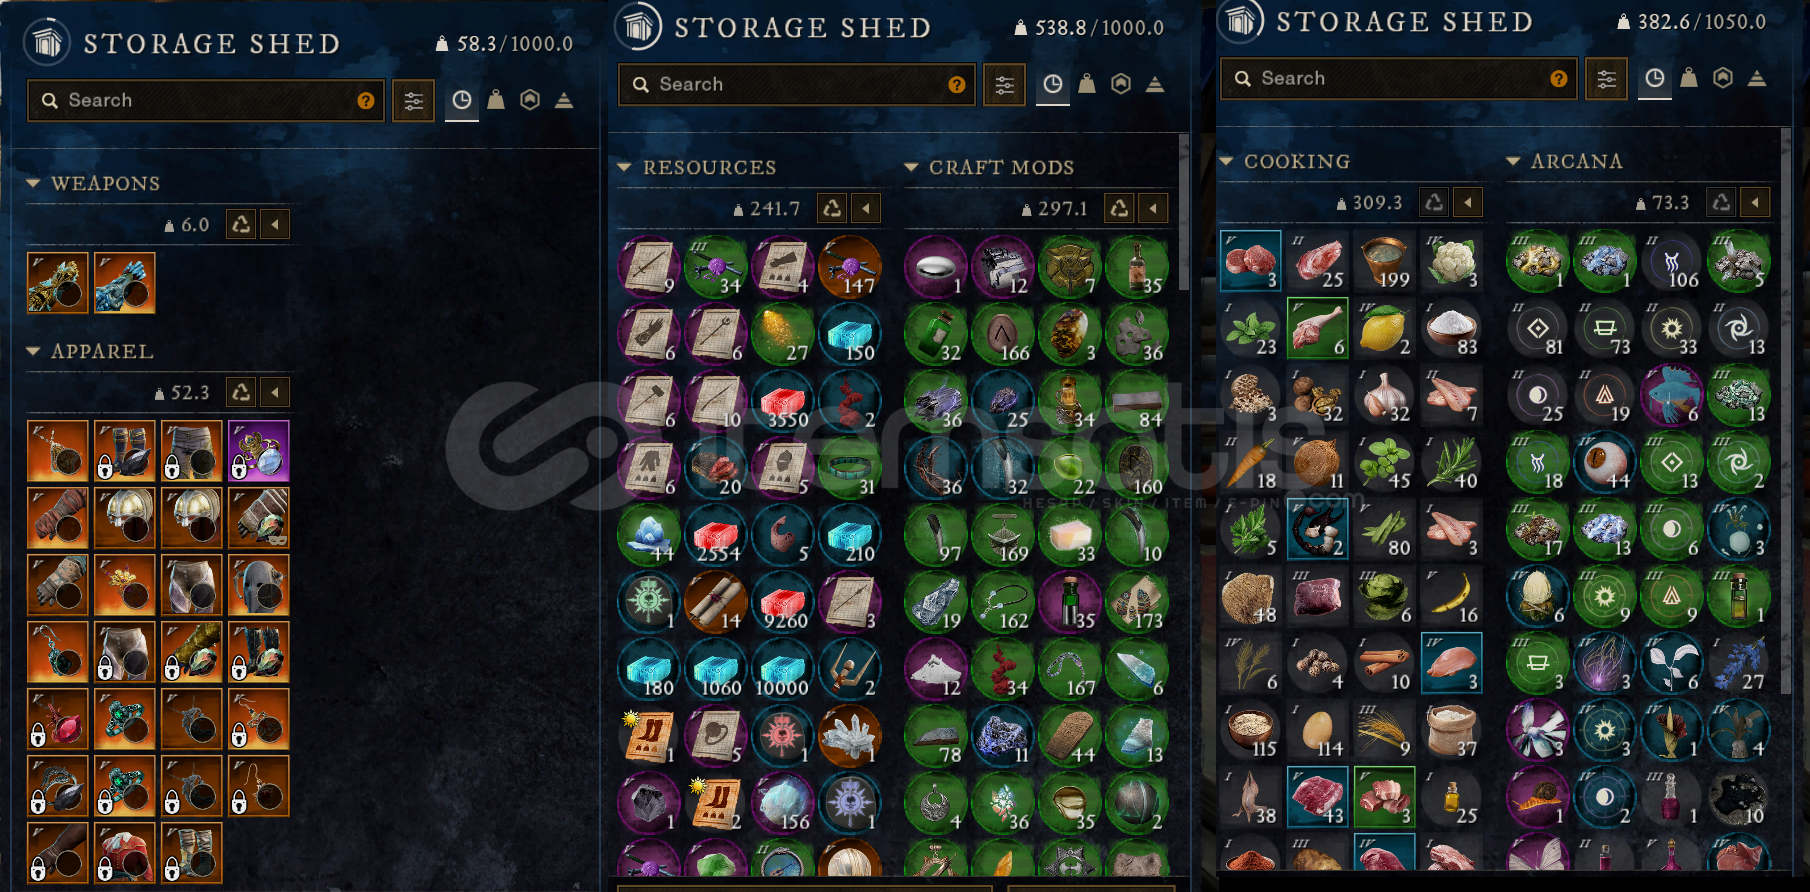This screenshot has width=1810, height=892.
Task: Click arrow button beside Apparel weight 52.3
Action: click(275, 392)
